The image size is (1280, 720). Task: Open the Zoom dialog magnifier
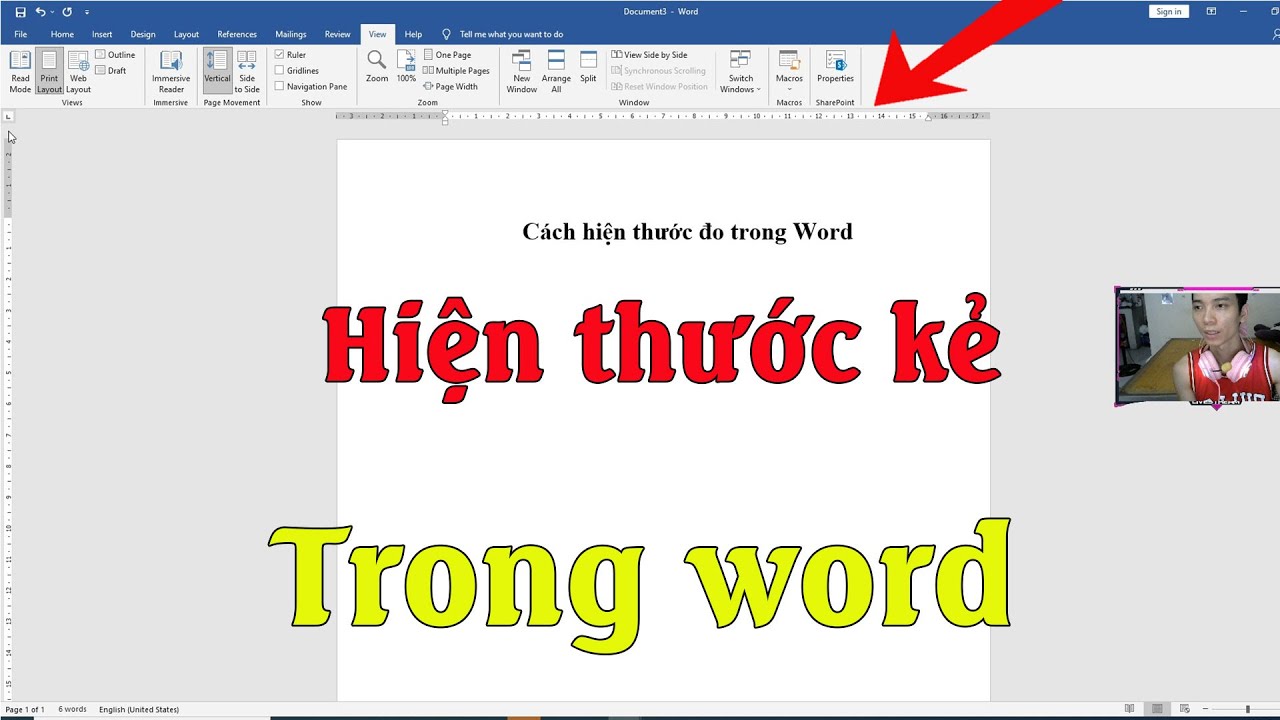click(x=377, y=67)
